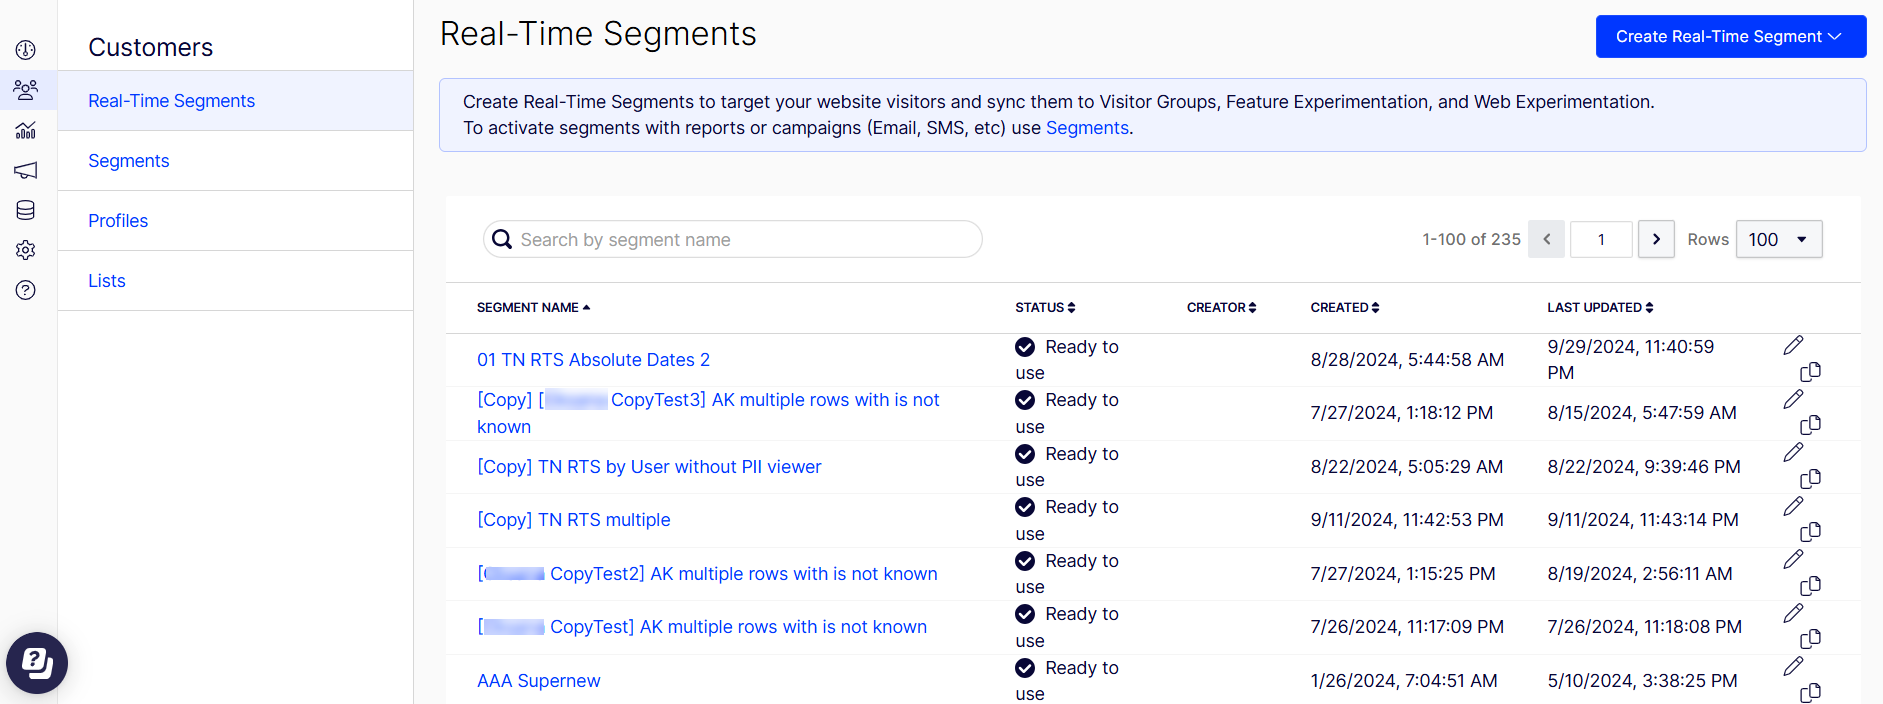Edit the [Copy] TN RTS multiple segment
1883x704 pixels.
(1793, 506)
